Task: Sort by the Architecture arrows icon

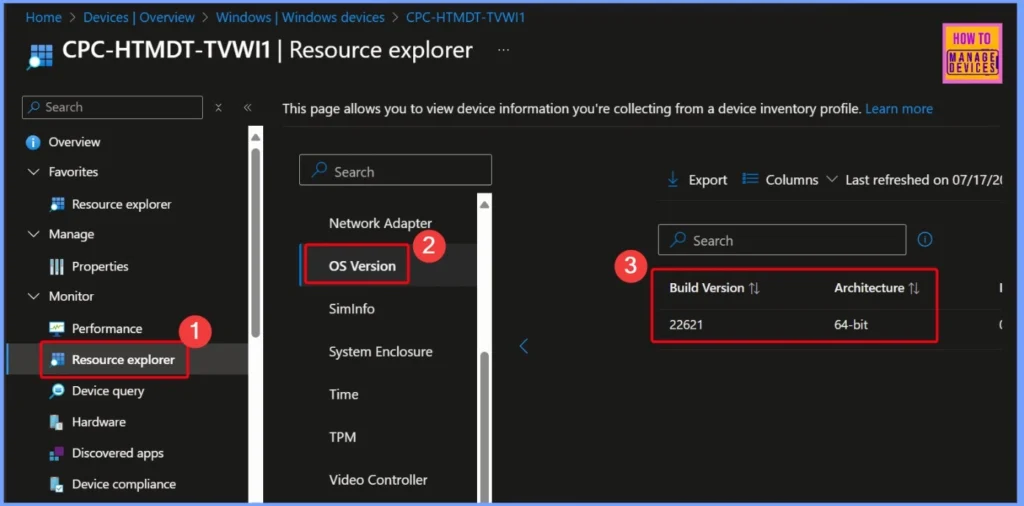Action: [x=914, y=288]
